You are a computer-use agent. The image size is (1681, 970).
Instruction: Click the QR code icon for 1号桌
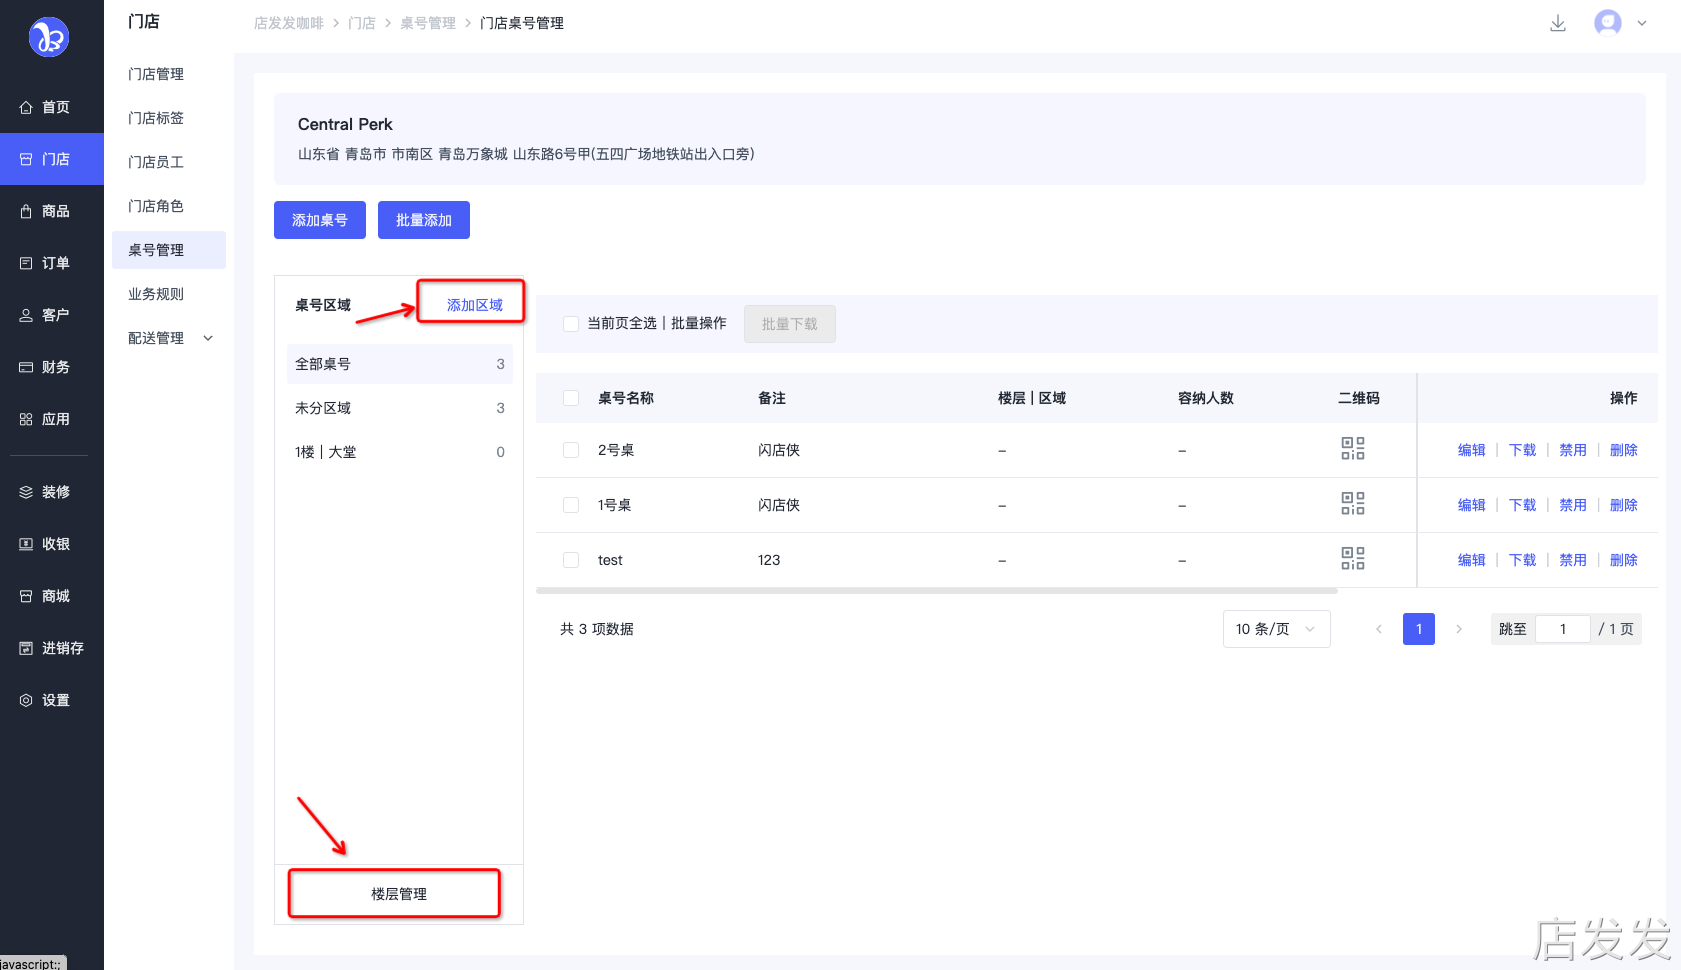point(1352,504)
